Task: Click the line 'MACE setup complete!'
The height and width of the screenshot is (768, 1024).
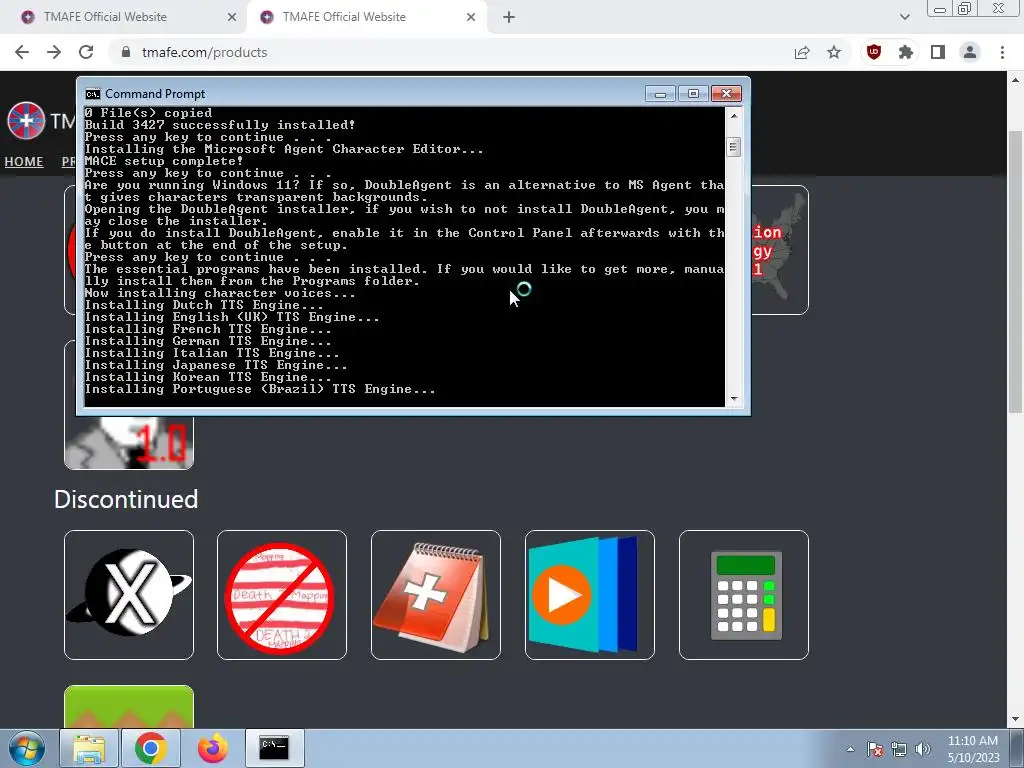Action: pyautogui.click(x=164, y=161)
